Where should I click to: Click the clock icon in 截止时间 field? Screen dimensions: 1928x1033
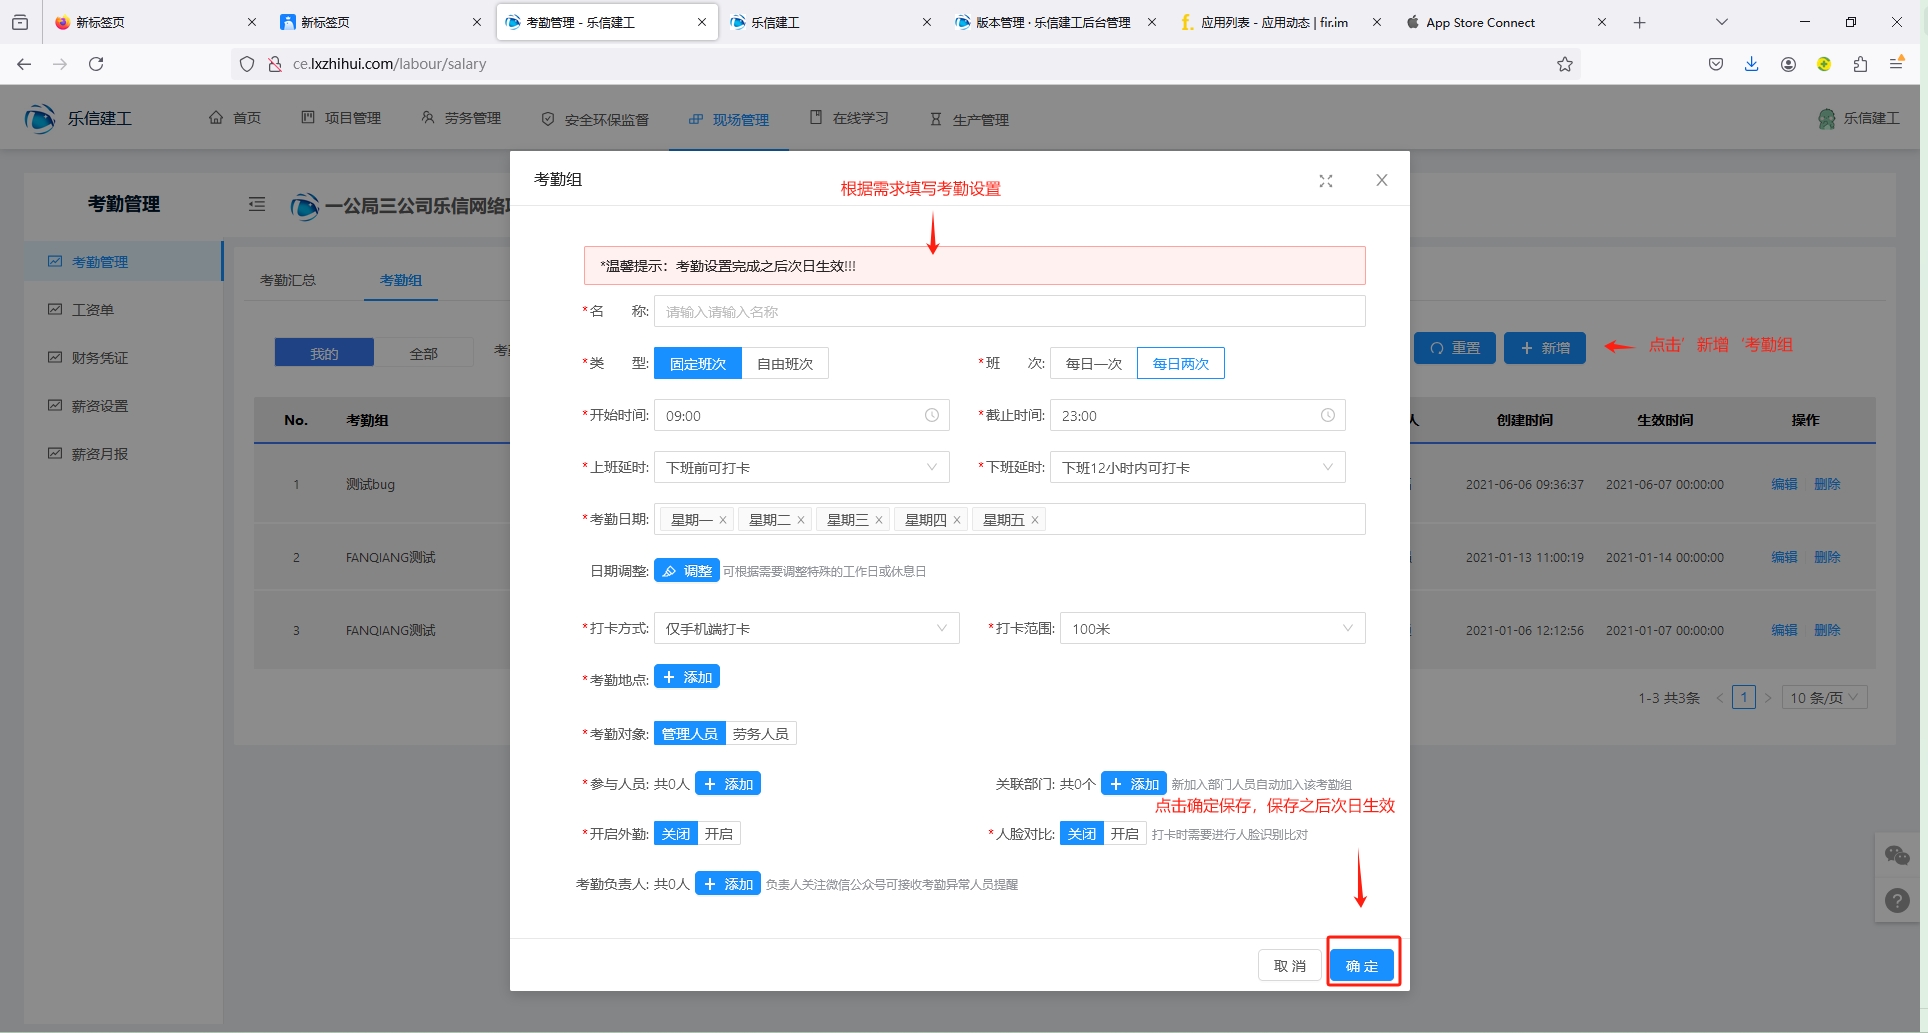(x=1327, y=415)
